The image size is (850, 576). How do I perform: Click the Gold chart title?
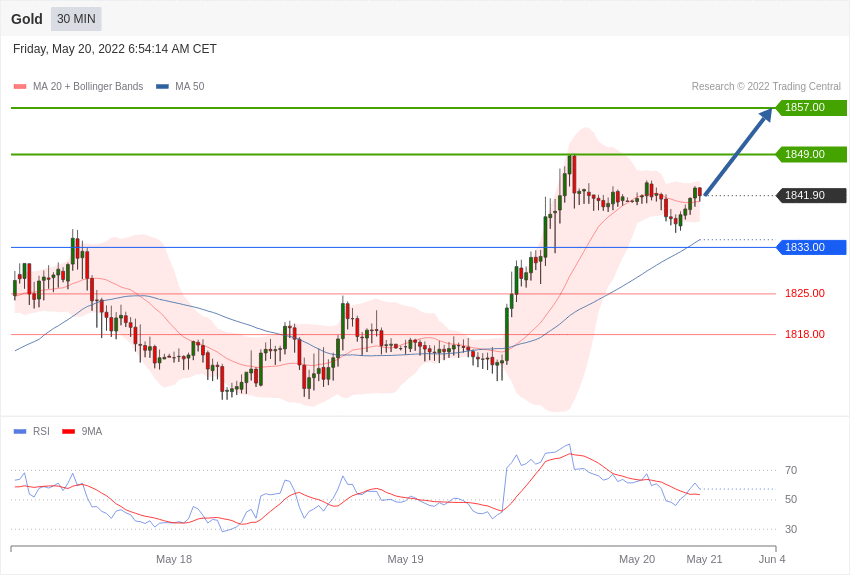click(27, 19)
